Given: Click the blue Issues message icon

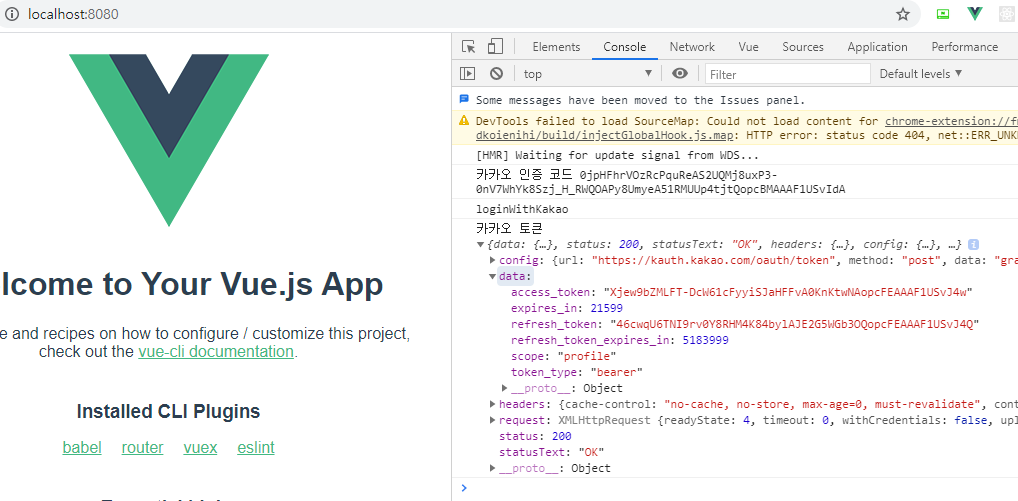Looking at the screenshot, I should pyautogui.click(x=464, y=99).
